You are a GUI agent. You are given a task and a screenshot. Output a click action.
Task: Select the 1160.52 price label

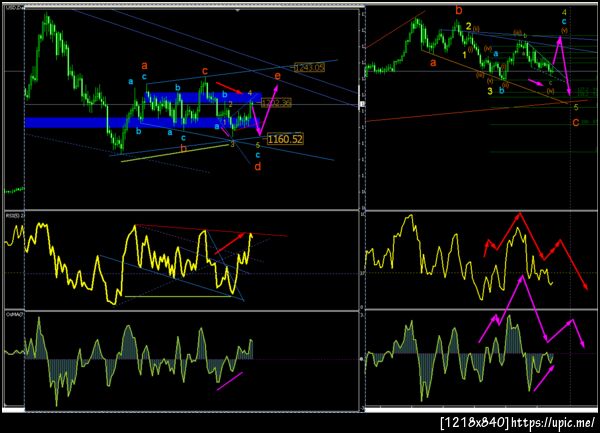pyautogui.click(x=285, y=139)
